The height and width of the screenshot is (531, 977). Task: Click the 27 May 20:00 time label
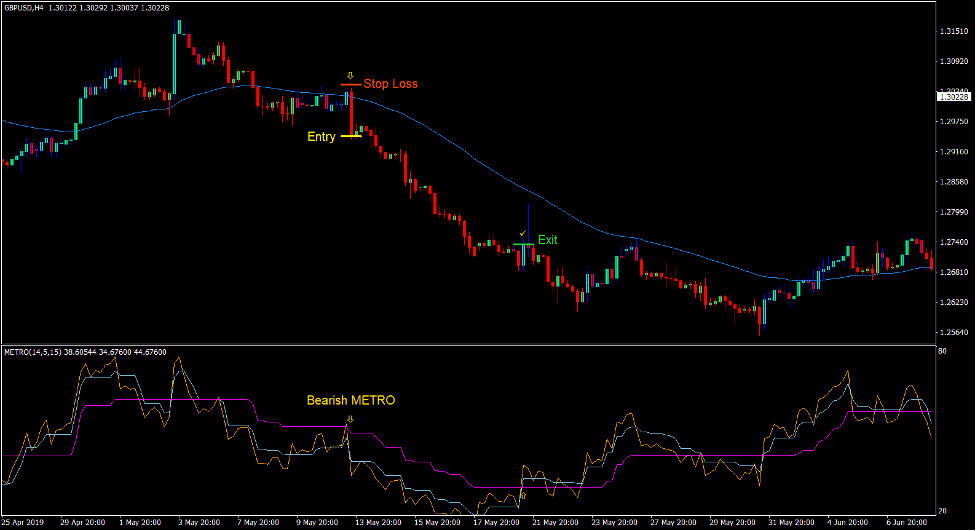point(674,522)
